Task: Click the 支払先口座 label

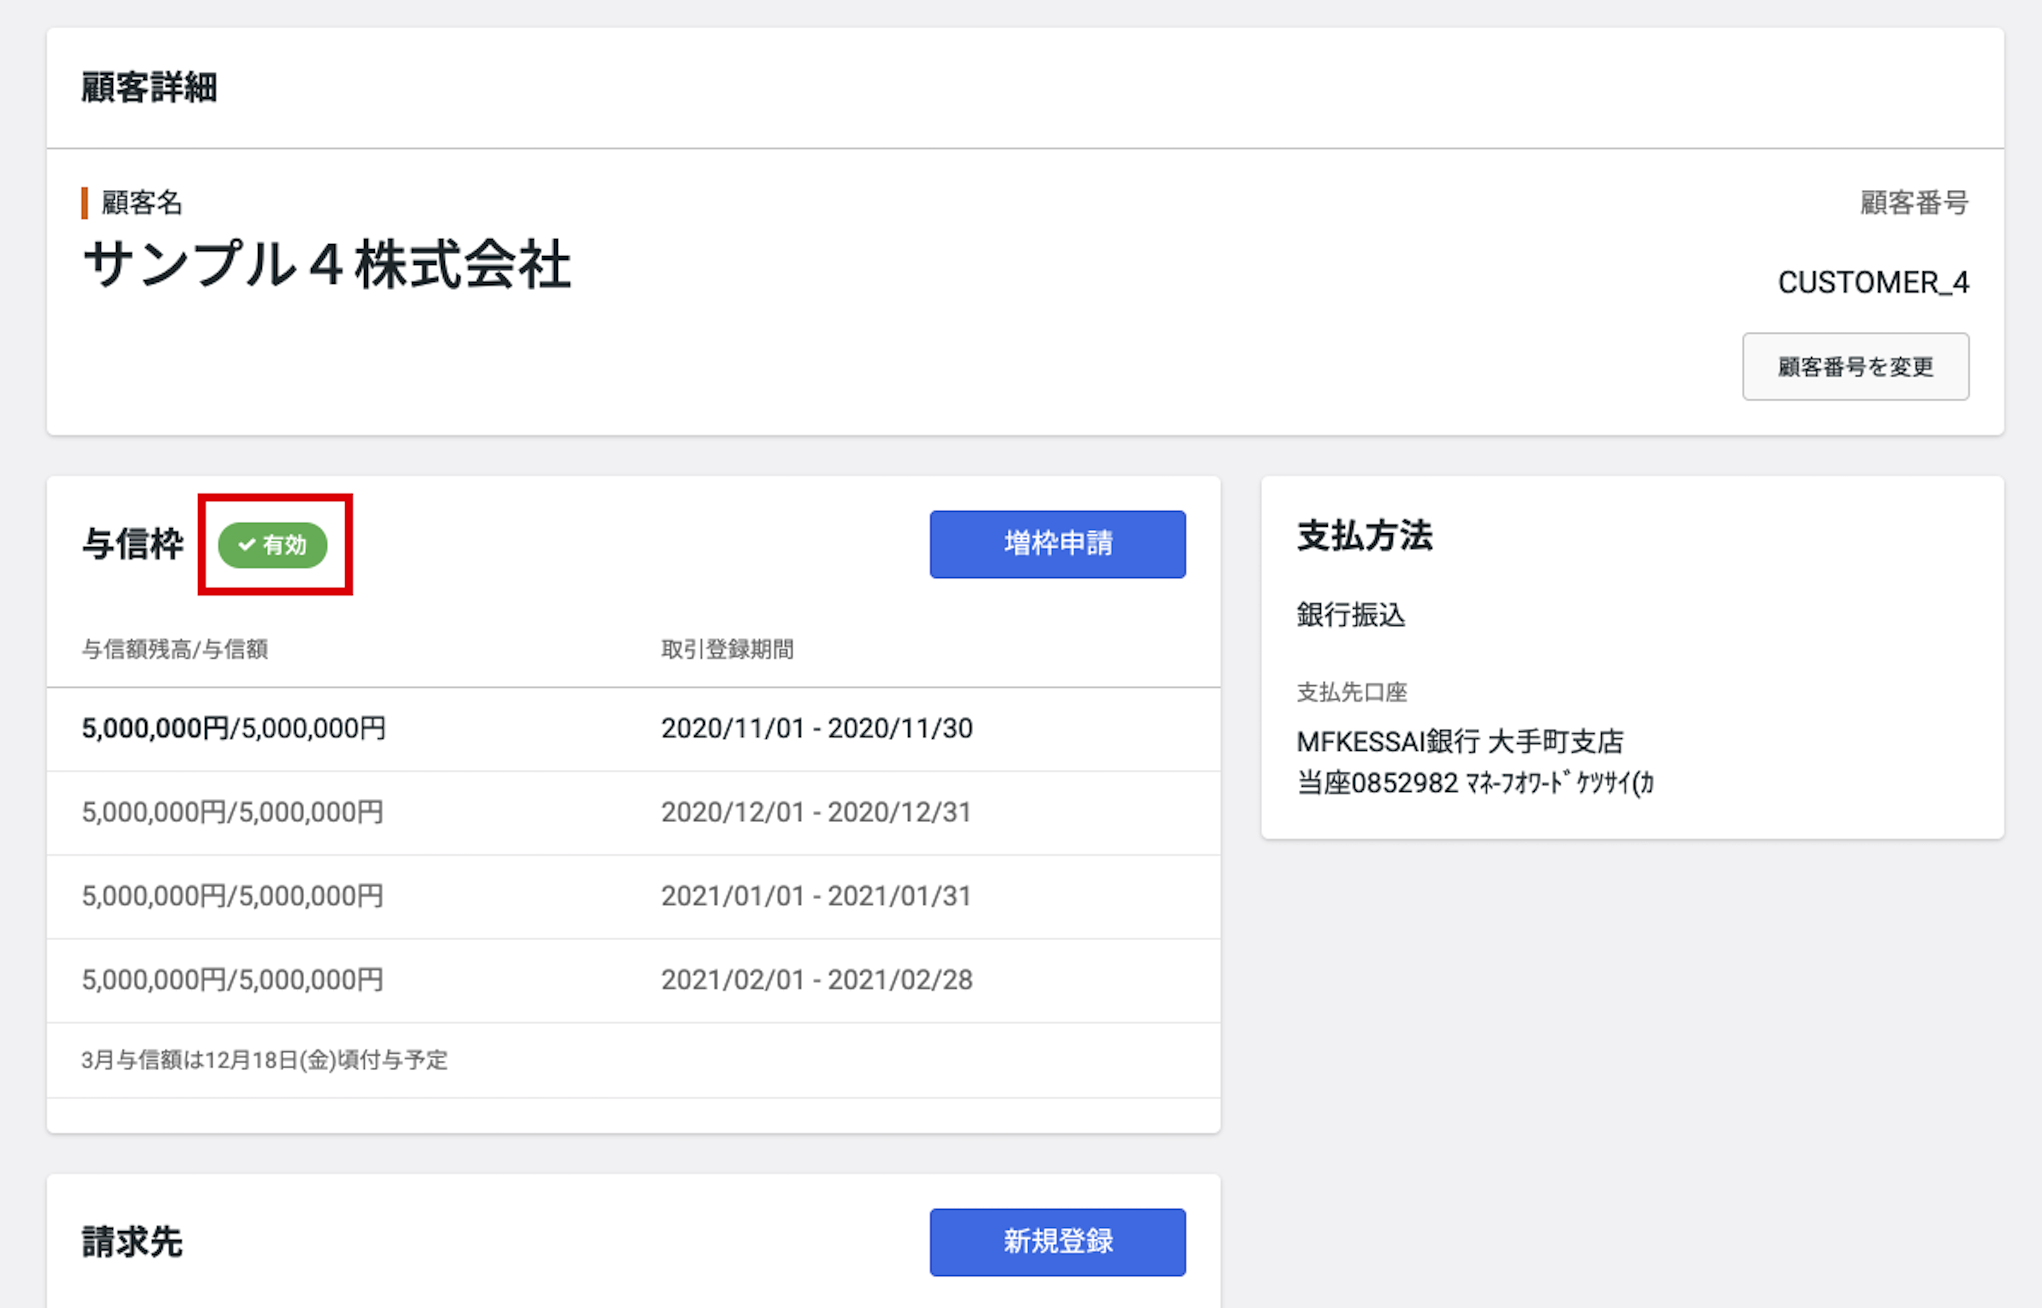Action: pyautogui.click(x=1351, y=692)
